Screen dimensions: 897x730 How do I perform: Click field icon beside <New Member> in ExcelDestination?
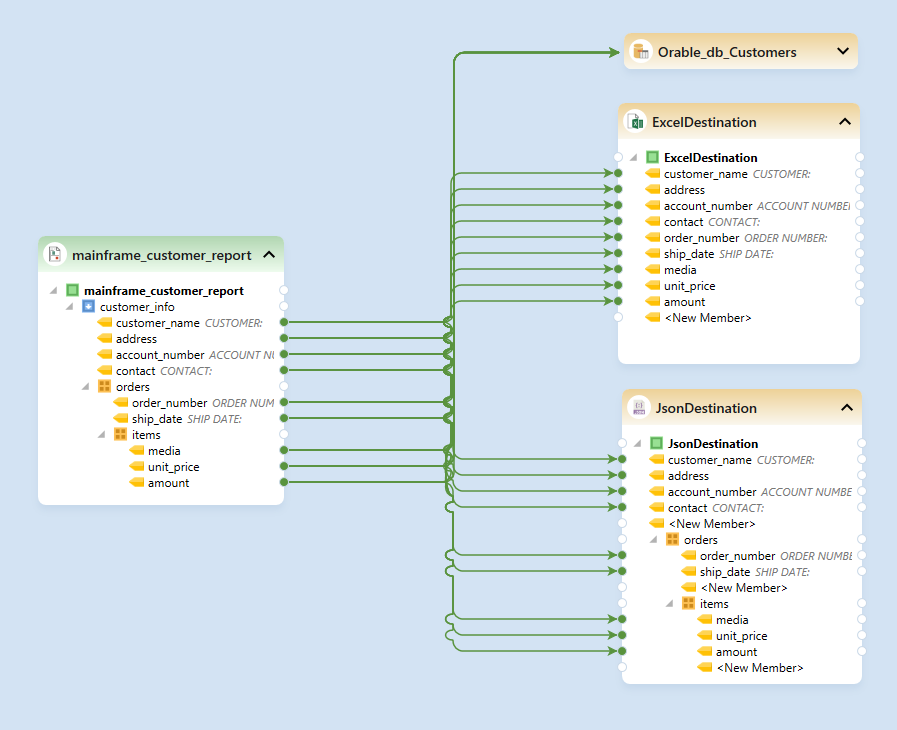point(653,317)
